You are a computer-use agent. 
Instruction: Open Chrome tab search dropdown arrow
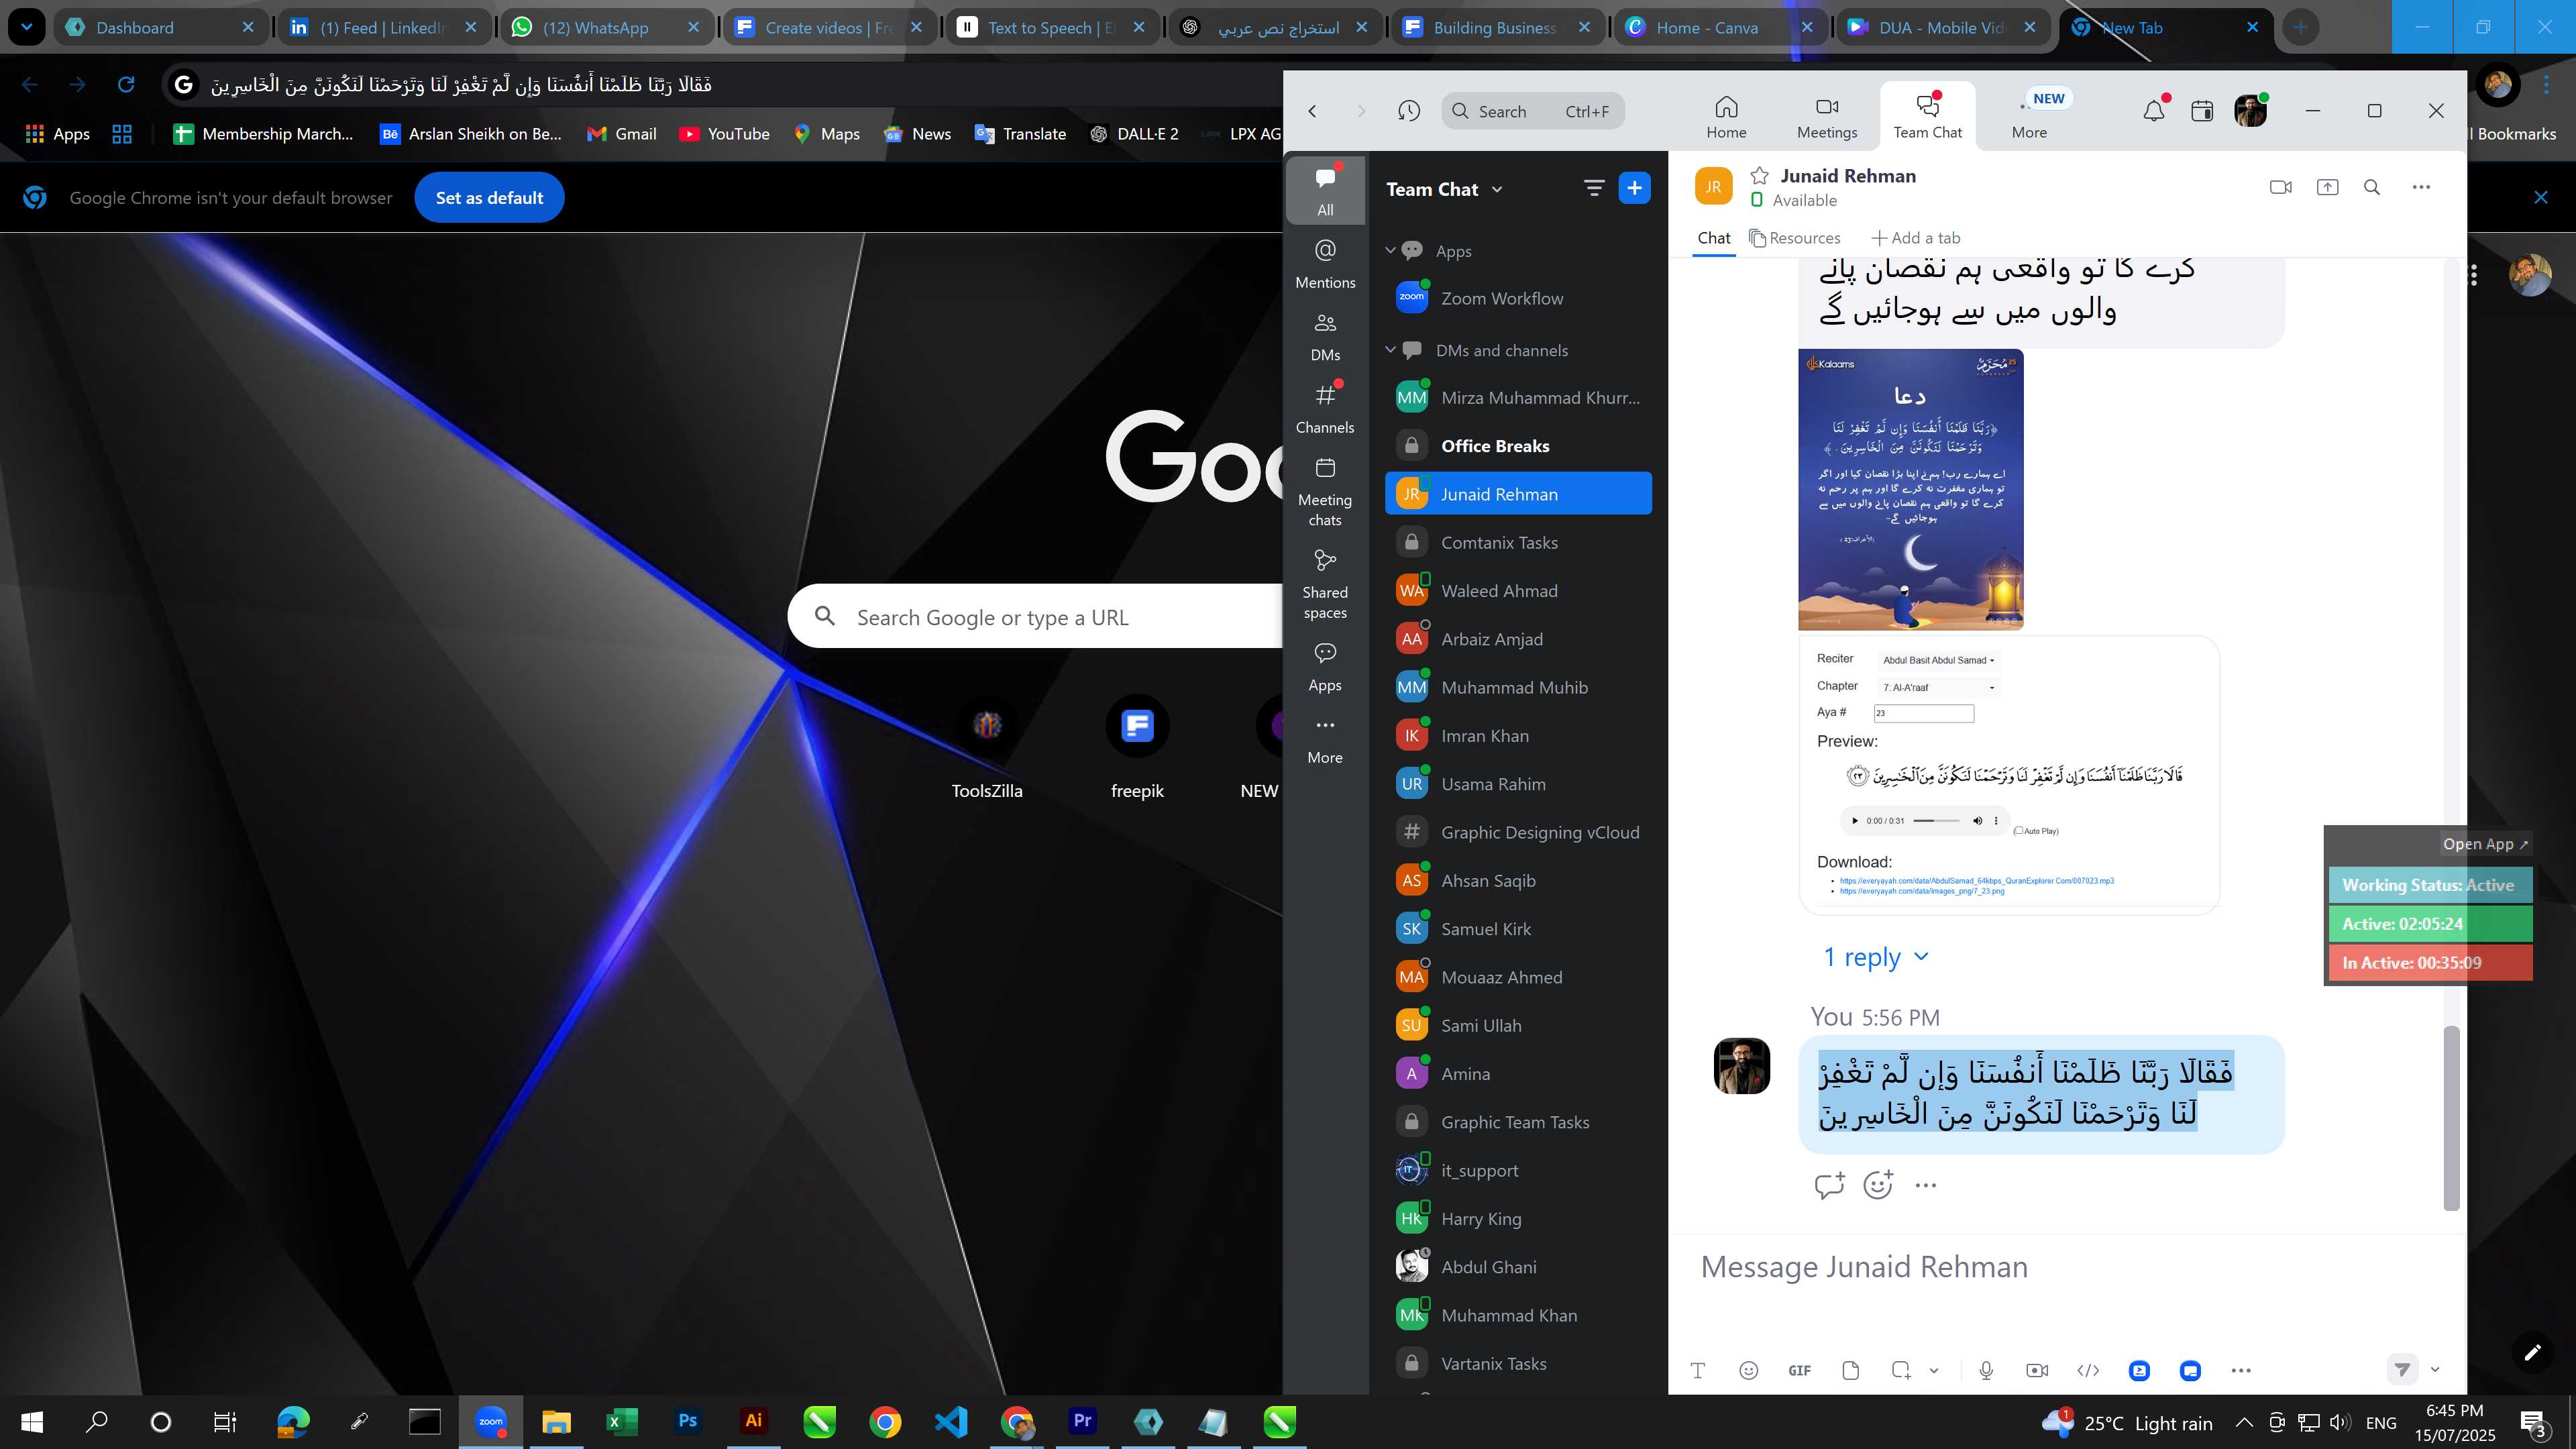pyautogui.click(x=26, y=27)
